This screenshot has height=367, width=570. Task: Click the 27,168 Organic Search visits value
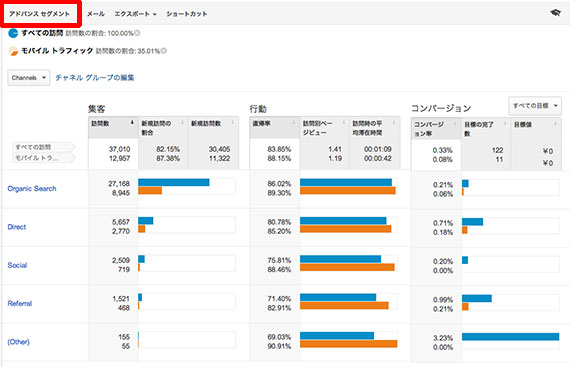[119, 184]
